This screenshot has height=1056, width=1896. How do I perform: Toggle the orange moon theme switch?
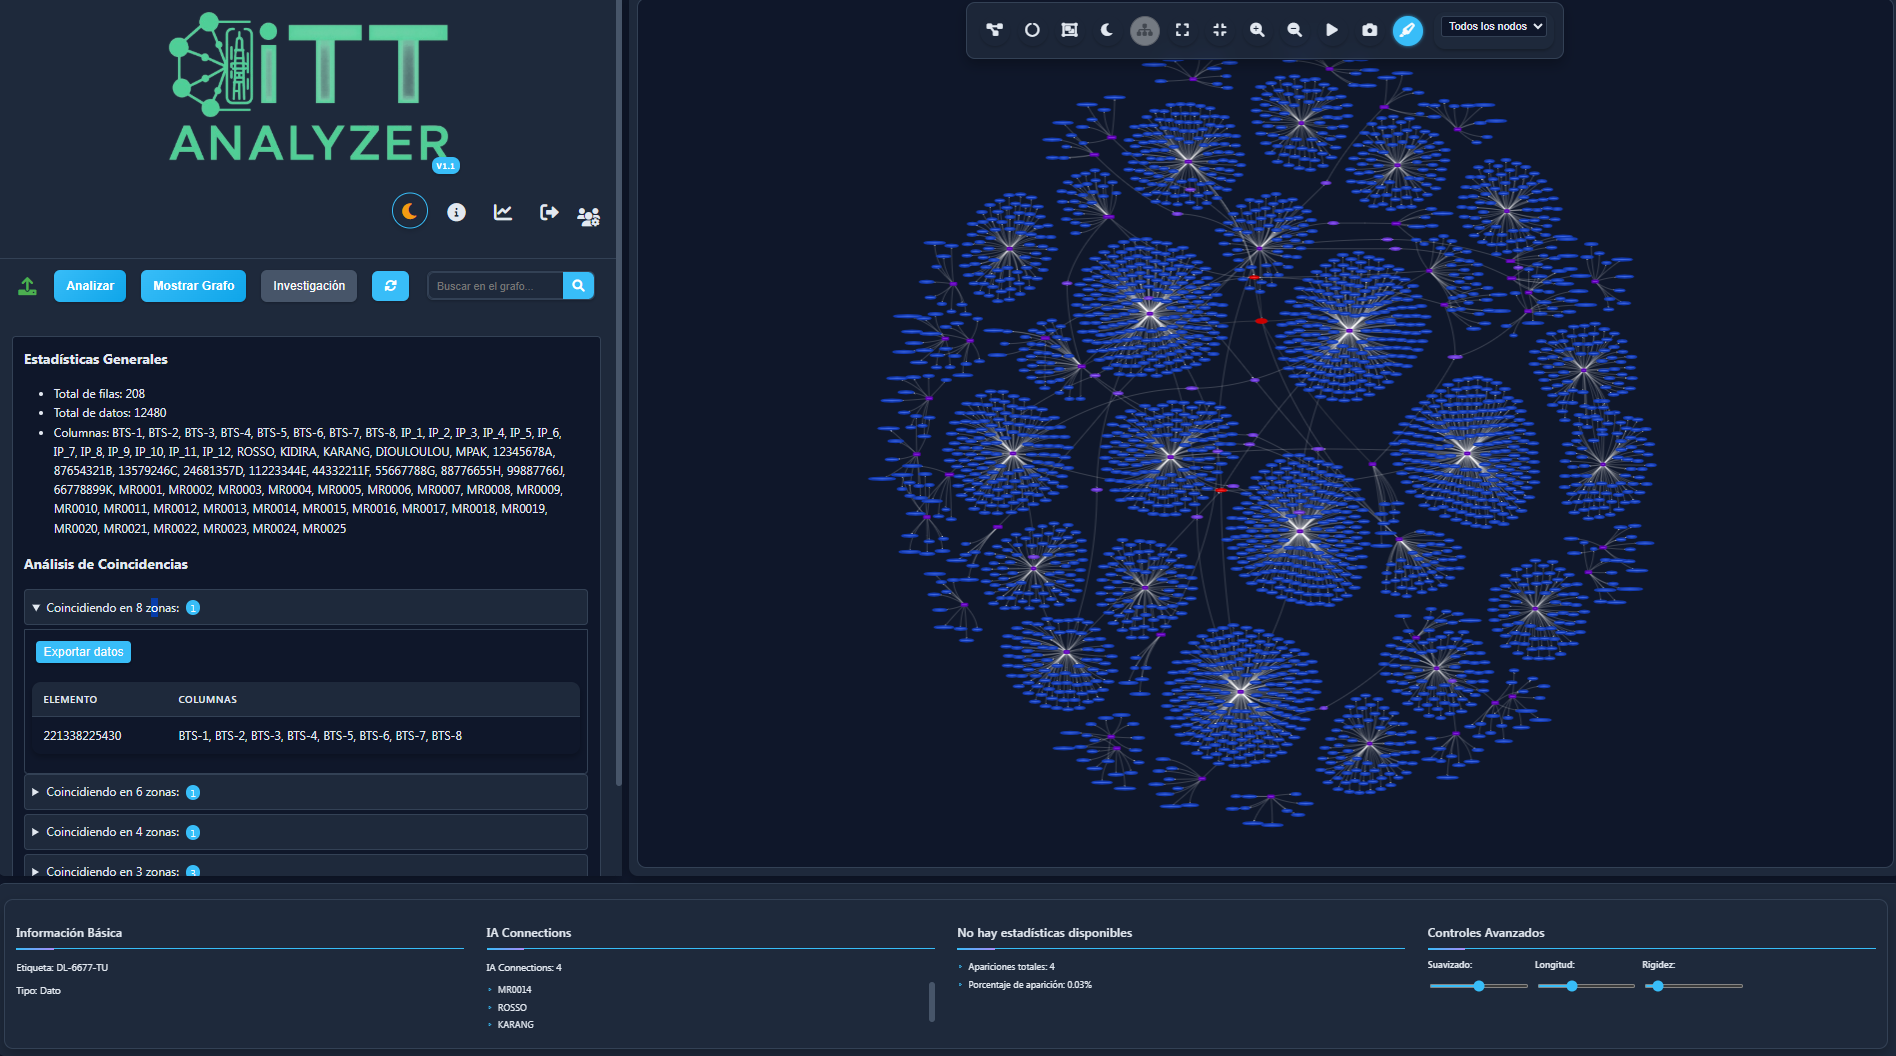tap(410, 211)
